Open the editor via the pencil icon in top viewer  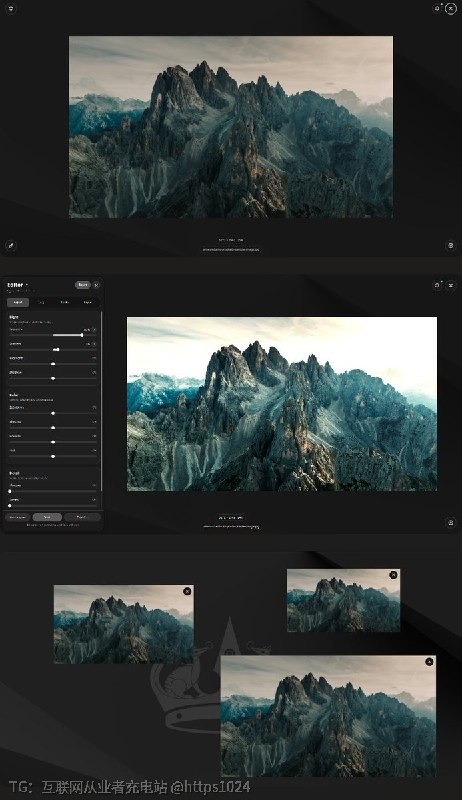coord(10,245)
